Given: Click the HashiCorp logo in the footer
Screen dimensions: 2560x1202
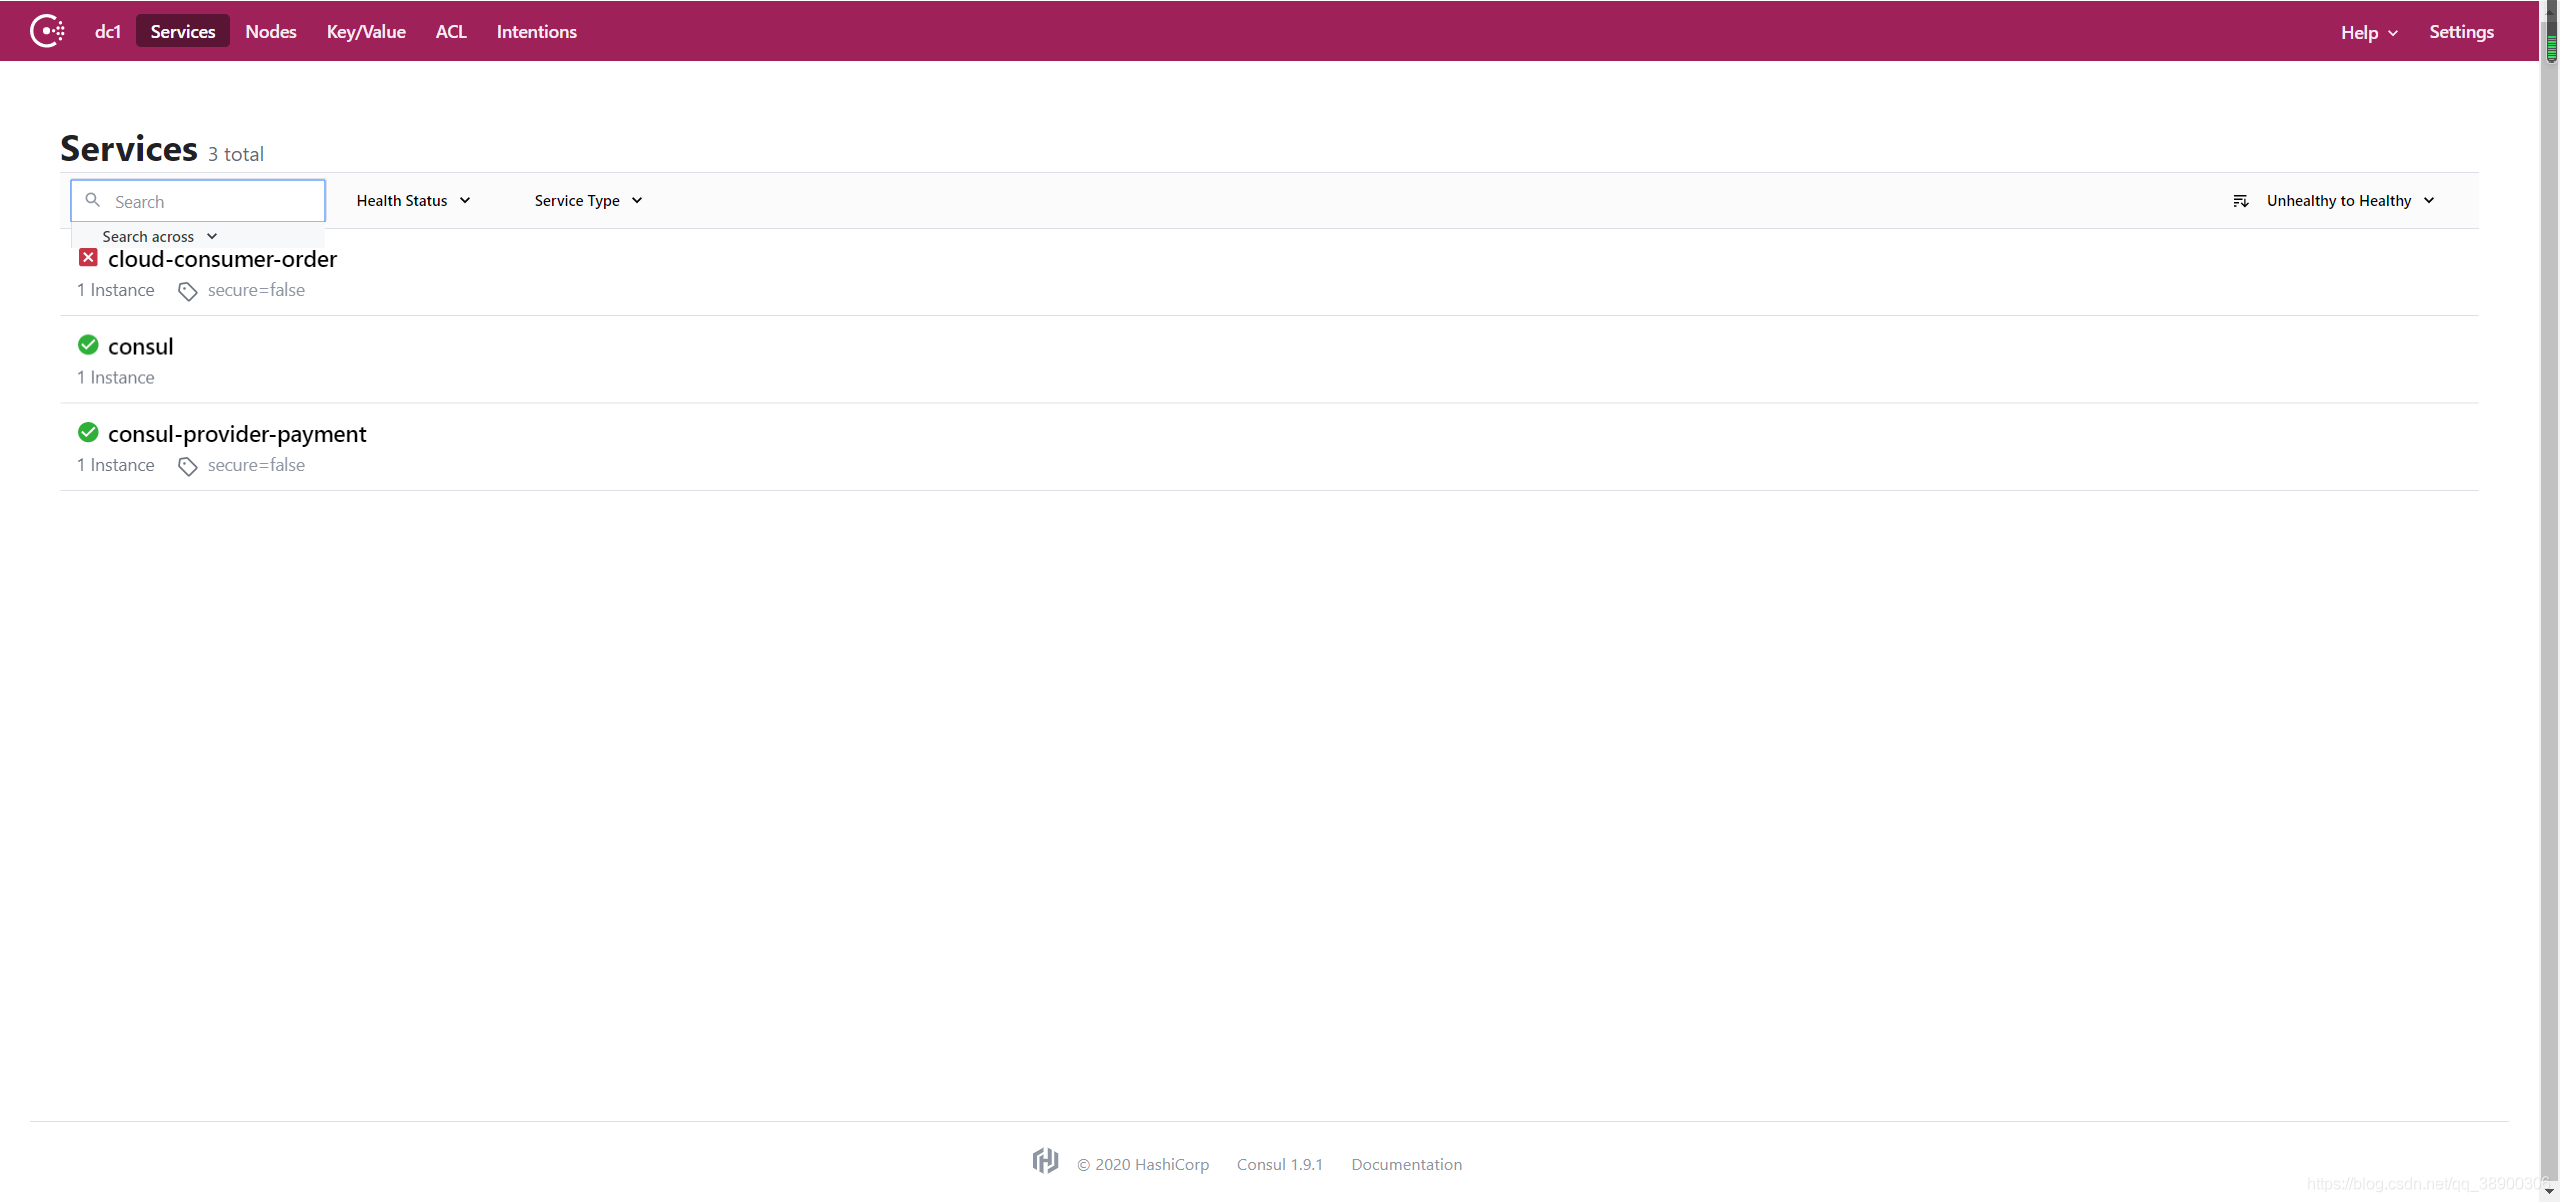Looking at the screenshot, I should [x=1044, y=1161].
